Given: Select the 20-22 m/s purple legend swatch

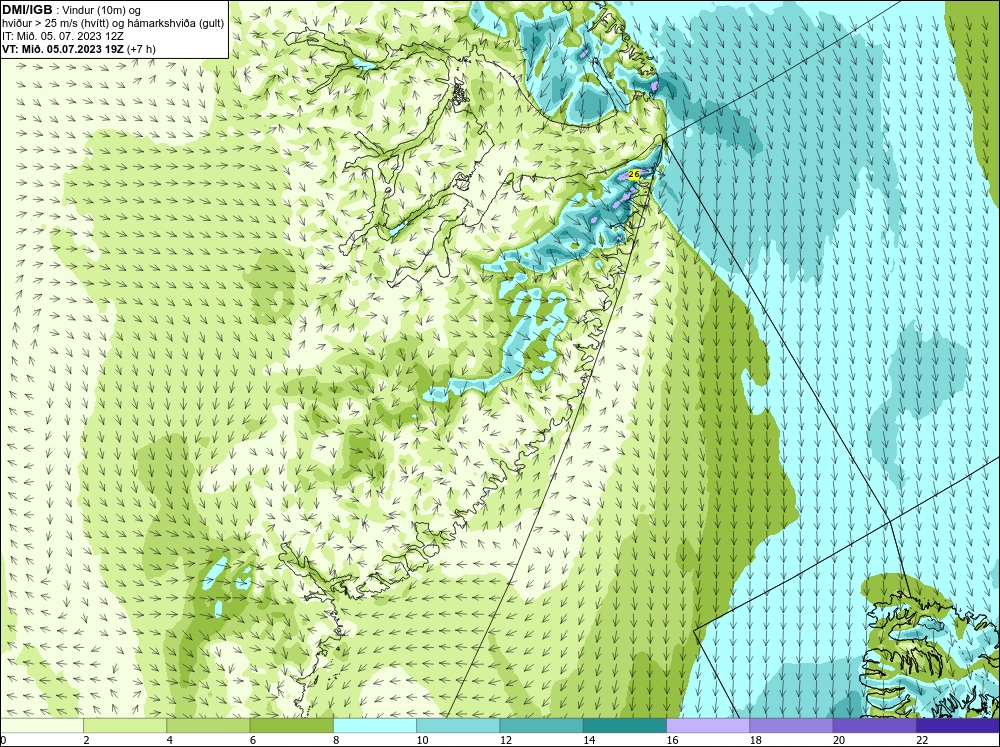Looking at the screenshot, I should pyautogui.click(x=874, y=725).
